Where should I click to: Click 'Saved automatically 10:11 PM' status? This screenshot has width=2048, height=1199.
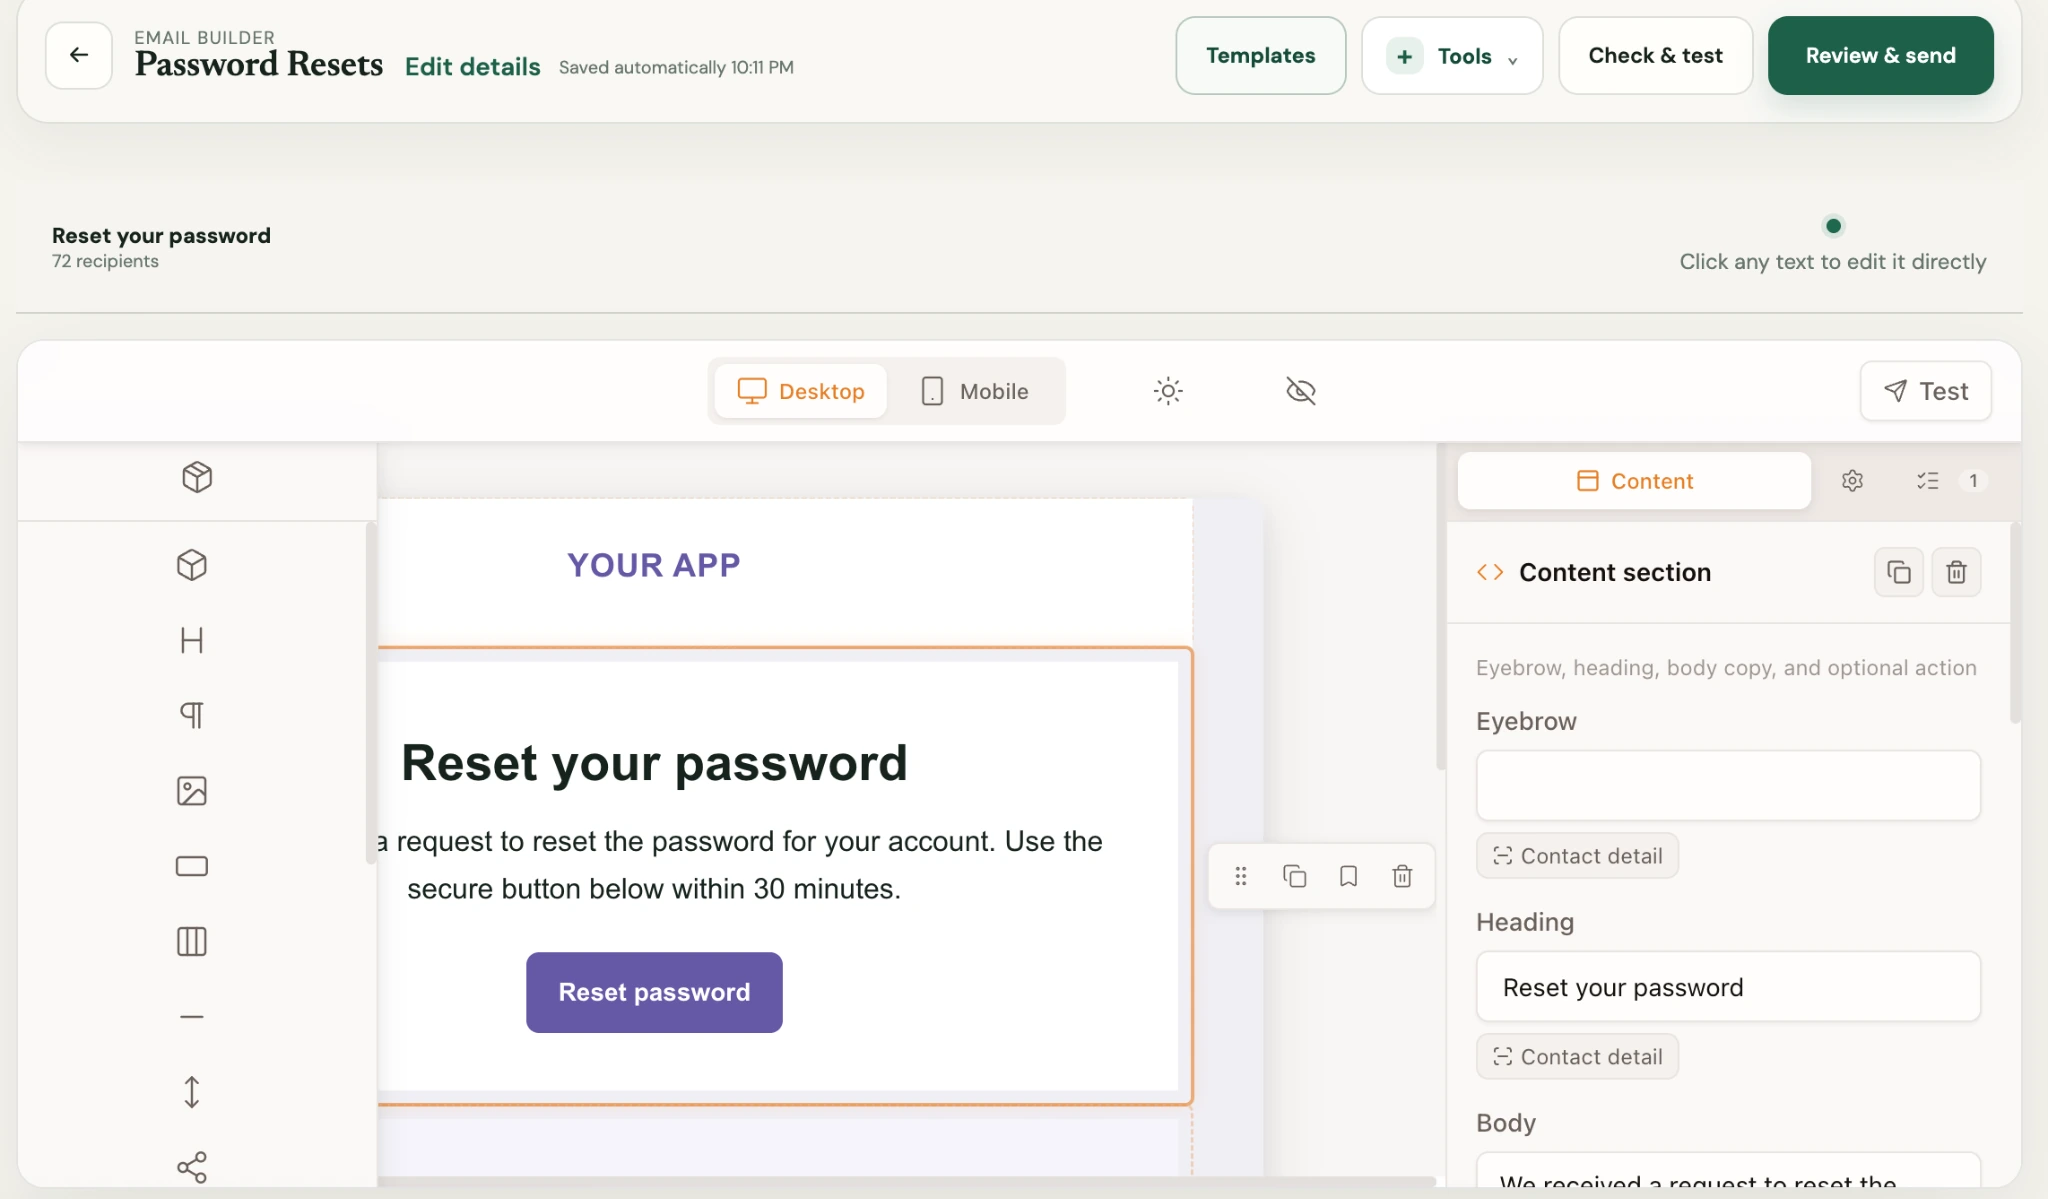677,67
